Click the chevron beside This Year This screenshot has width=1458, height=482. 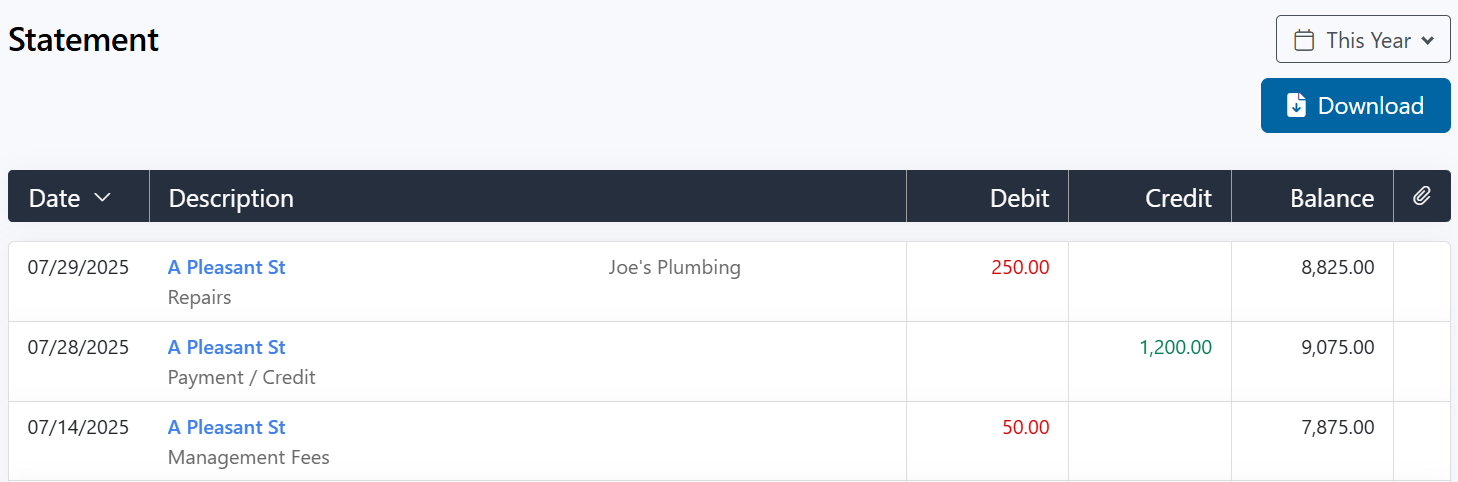point(1428,41)
